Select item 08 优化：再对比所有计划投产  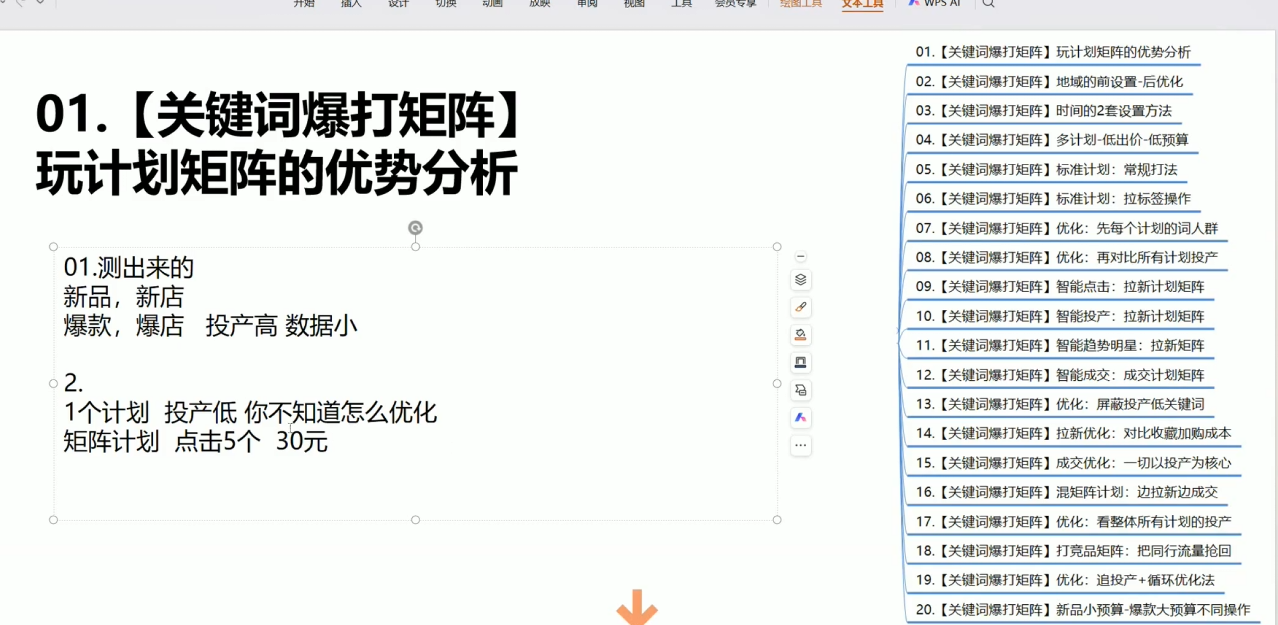[1066, 257]
